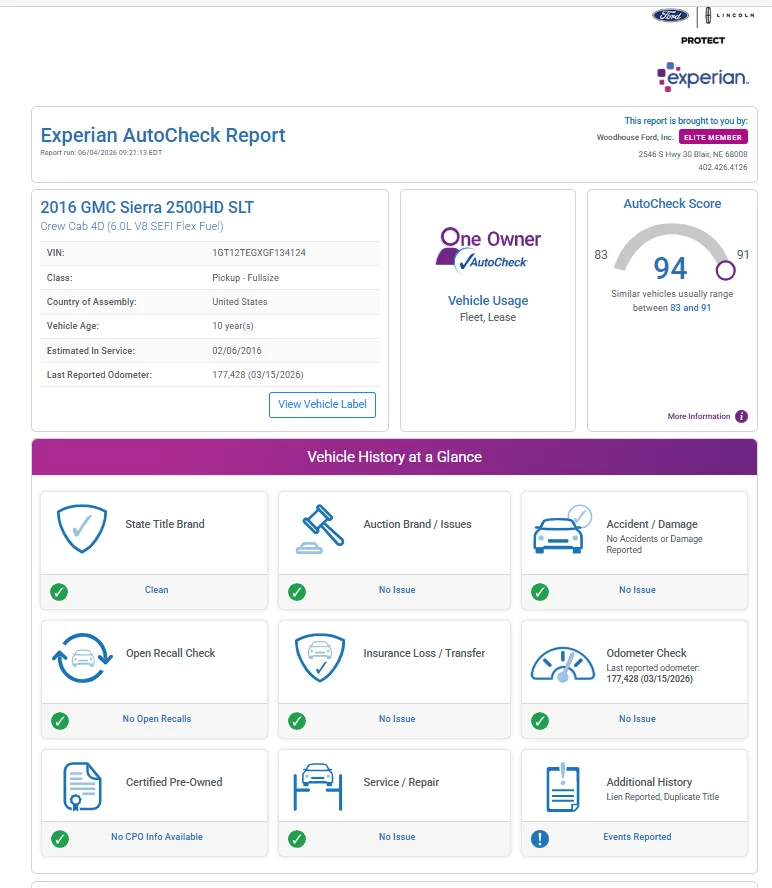The width and height of the screenshot is (772, 888).
Task: Click the Service / Repair car lift icon
Action: (318, 787)
